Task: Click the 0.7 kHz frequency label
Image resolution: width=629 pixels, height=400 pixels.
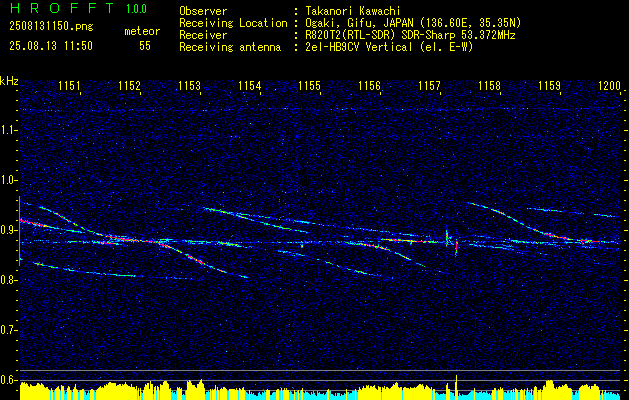Action: tap(7, 331)
